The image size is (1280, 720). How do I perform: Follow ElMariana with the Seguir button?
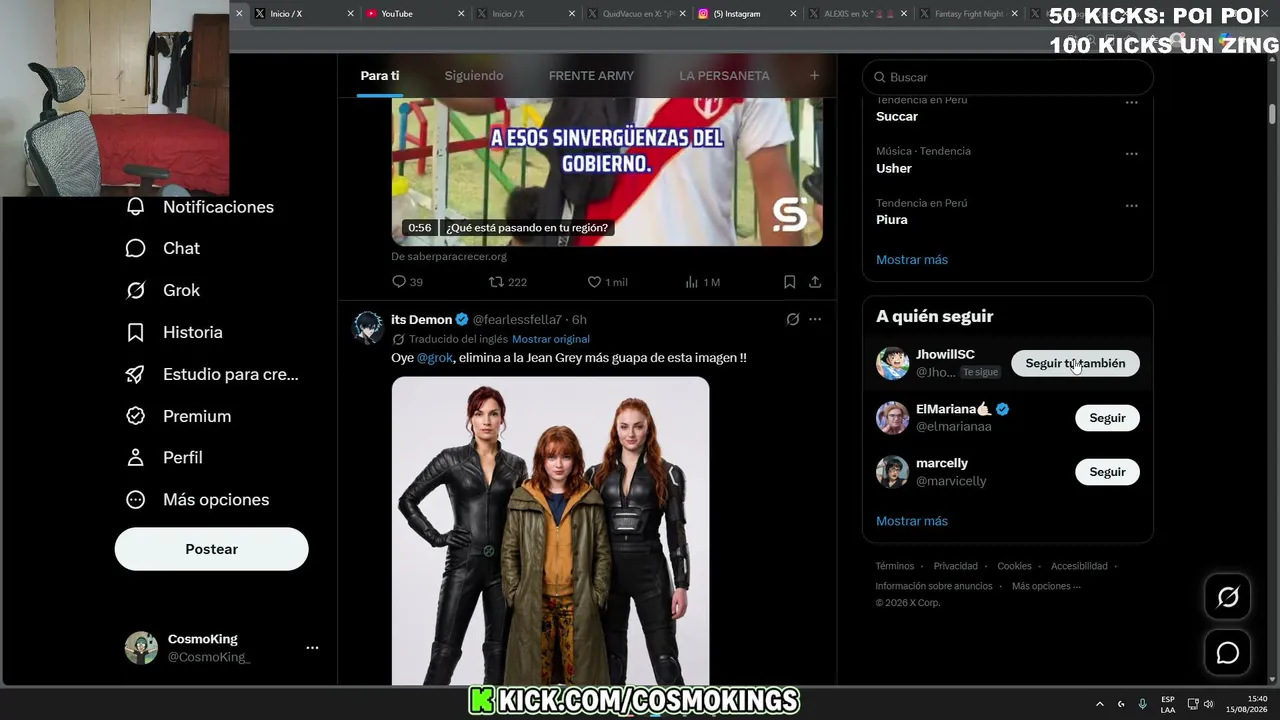pos(1107,418)
